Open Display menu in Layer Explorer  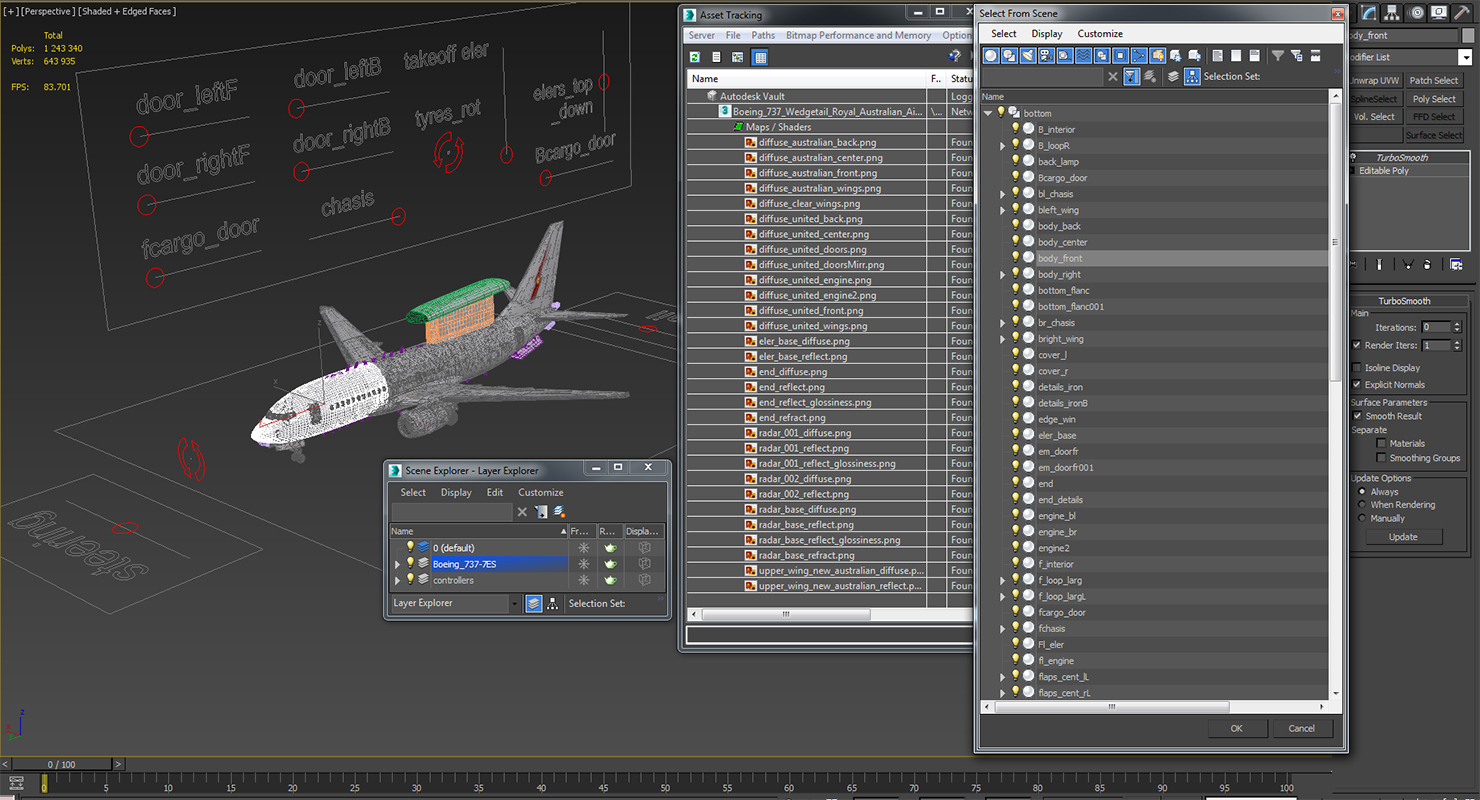click(456, 492)
